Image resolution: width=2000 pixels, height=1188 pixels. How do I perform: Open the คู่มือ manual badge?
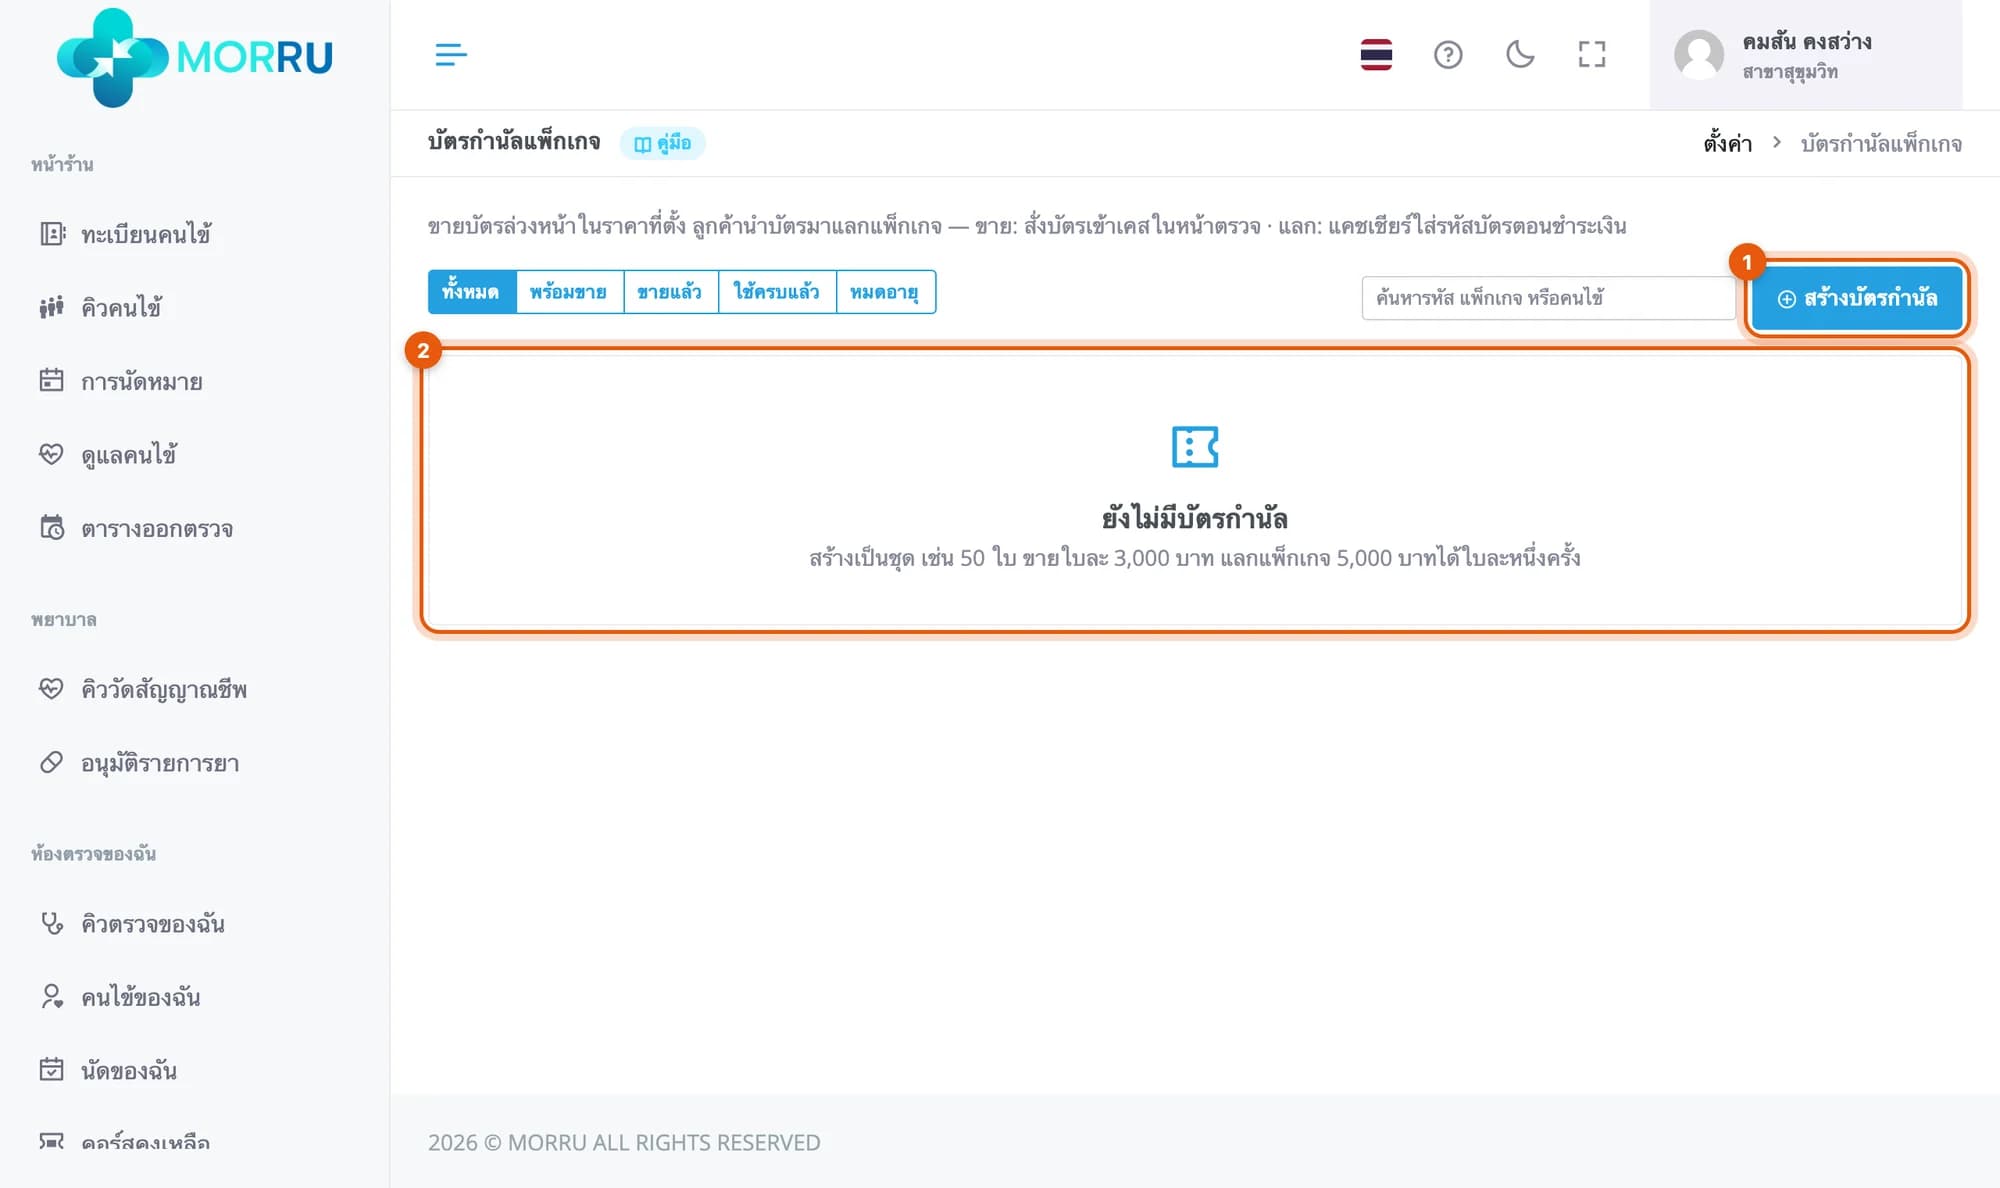coord(663,143)
